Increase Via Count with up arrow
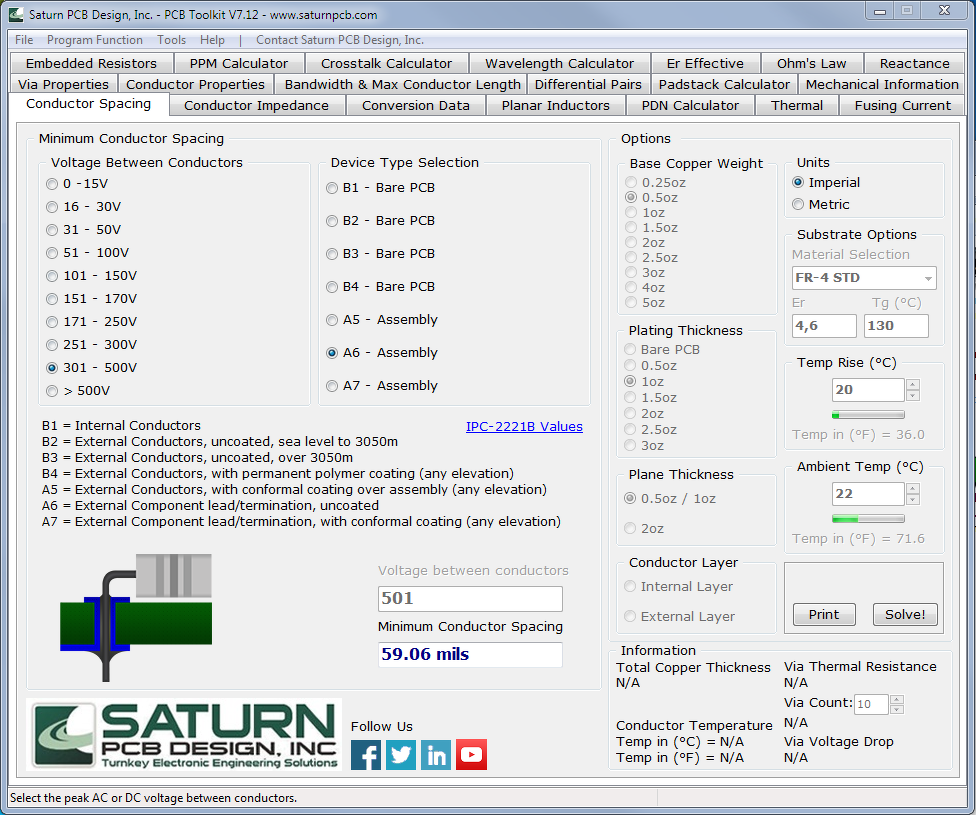This screenshot has width=976, height=815. pyautogui.click(x=897, y=699)
